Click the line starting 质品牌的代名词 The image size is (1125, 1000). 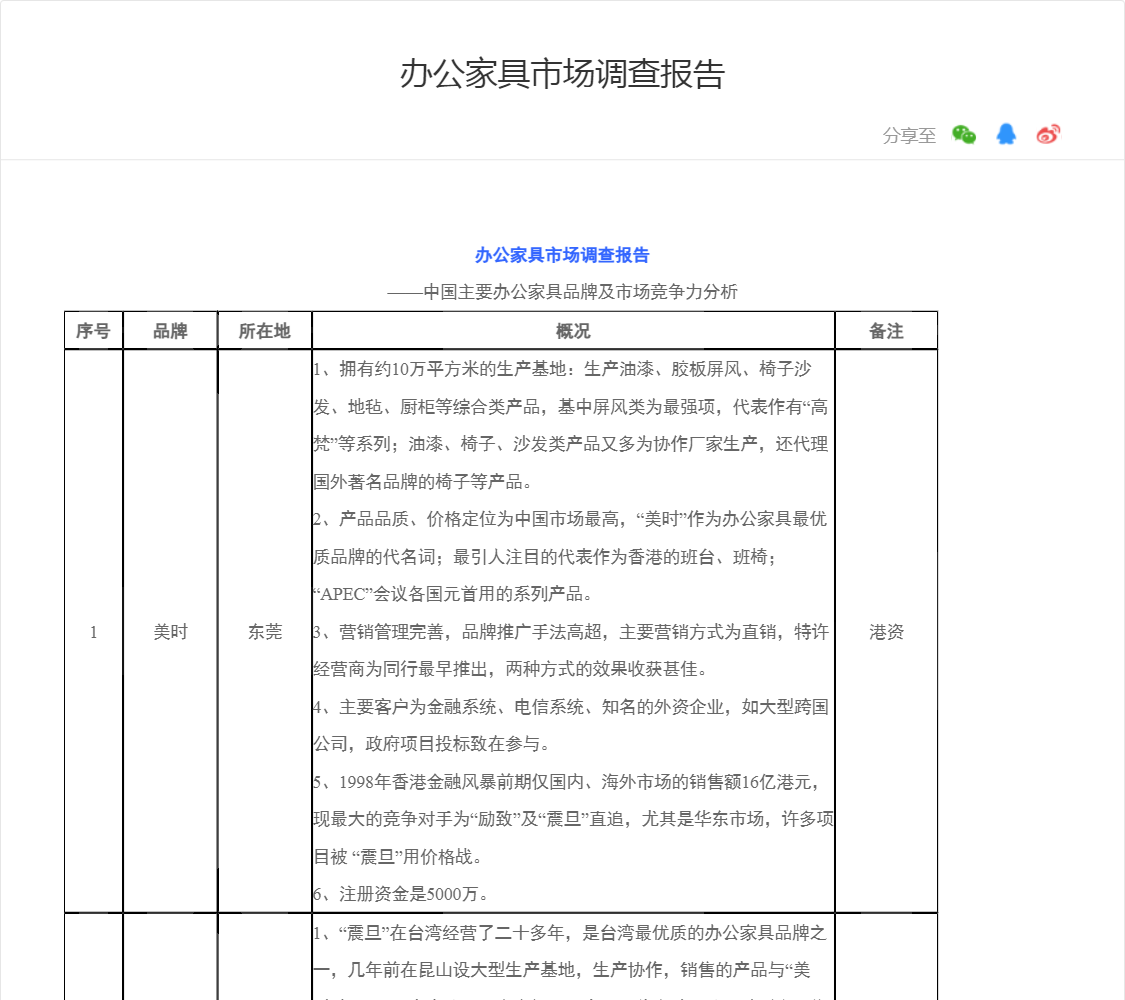coord(545,557)
